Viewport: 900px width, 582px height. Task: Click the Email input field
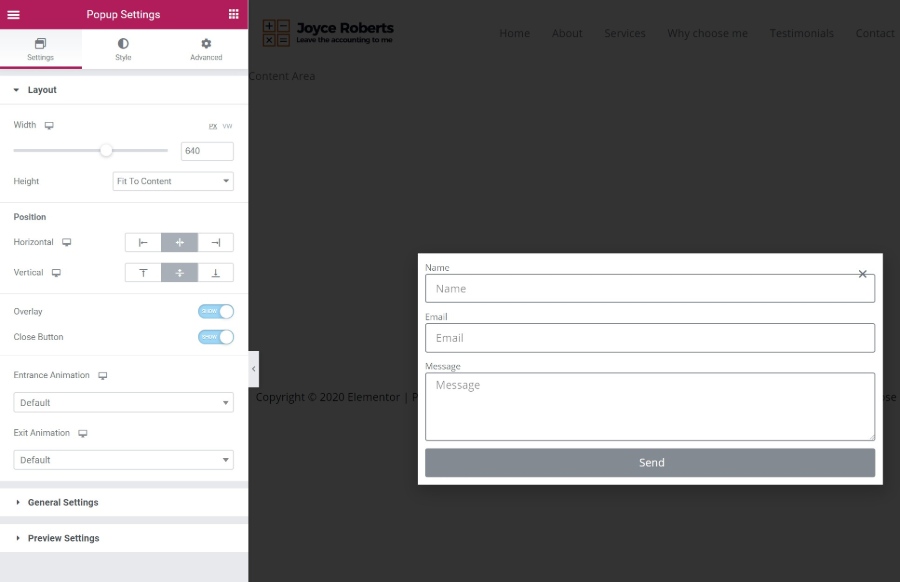650,337
